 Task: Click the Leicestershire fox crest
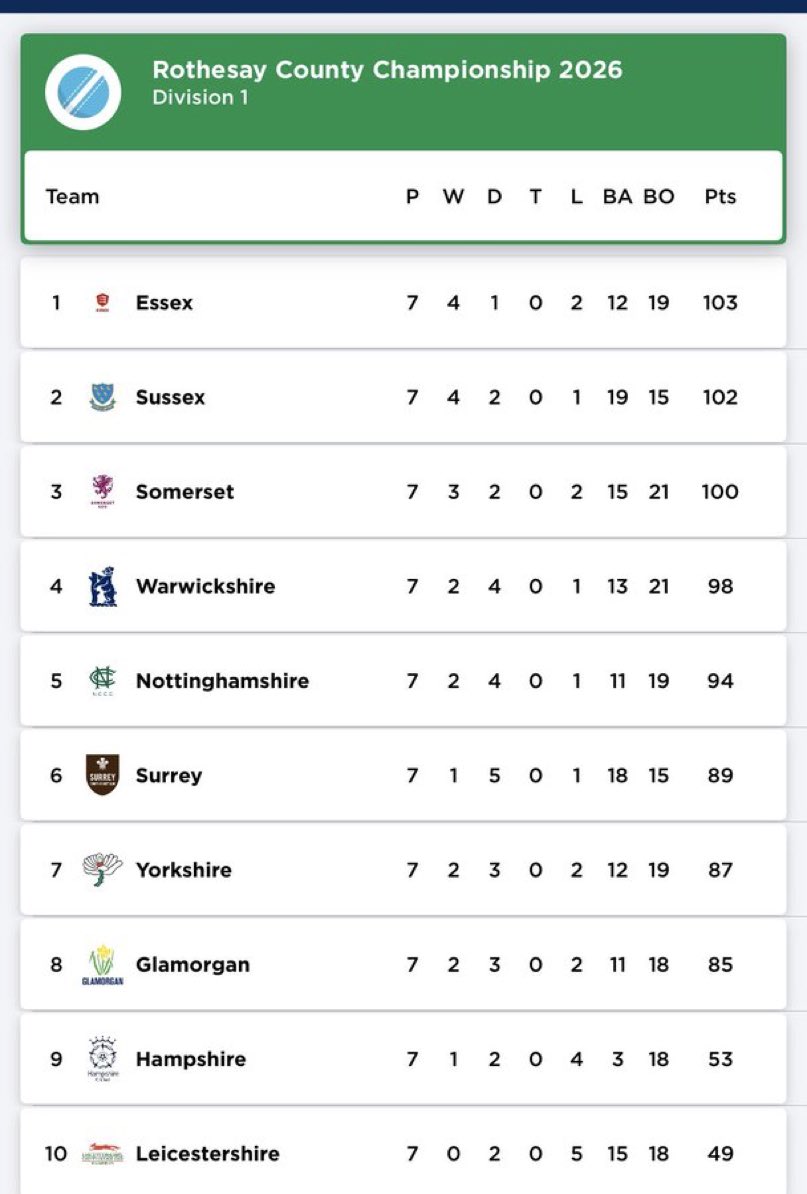(x=103, y=1154)
